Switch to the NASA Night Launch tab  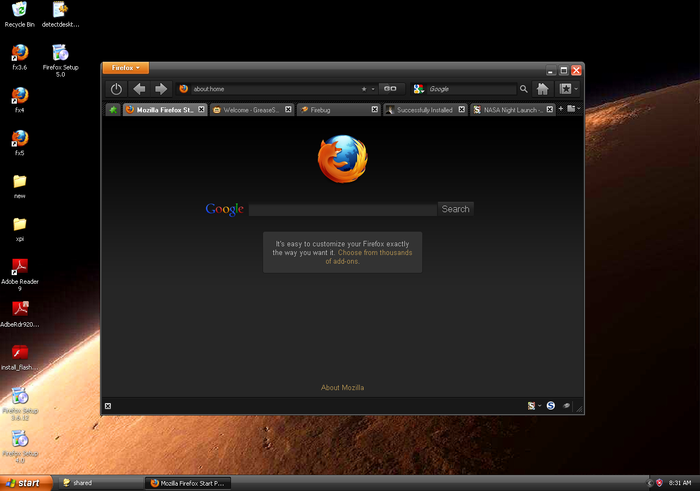(512, 110)
